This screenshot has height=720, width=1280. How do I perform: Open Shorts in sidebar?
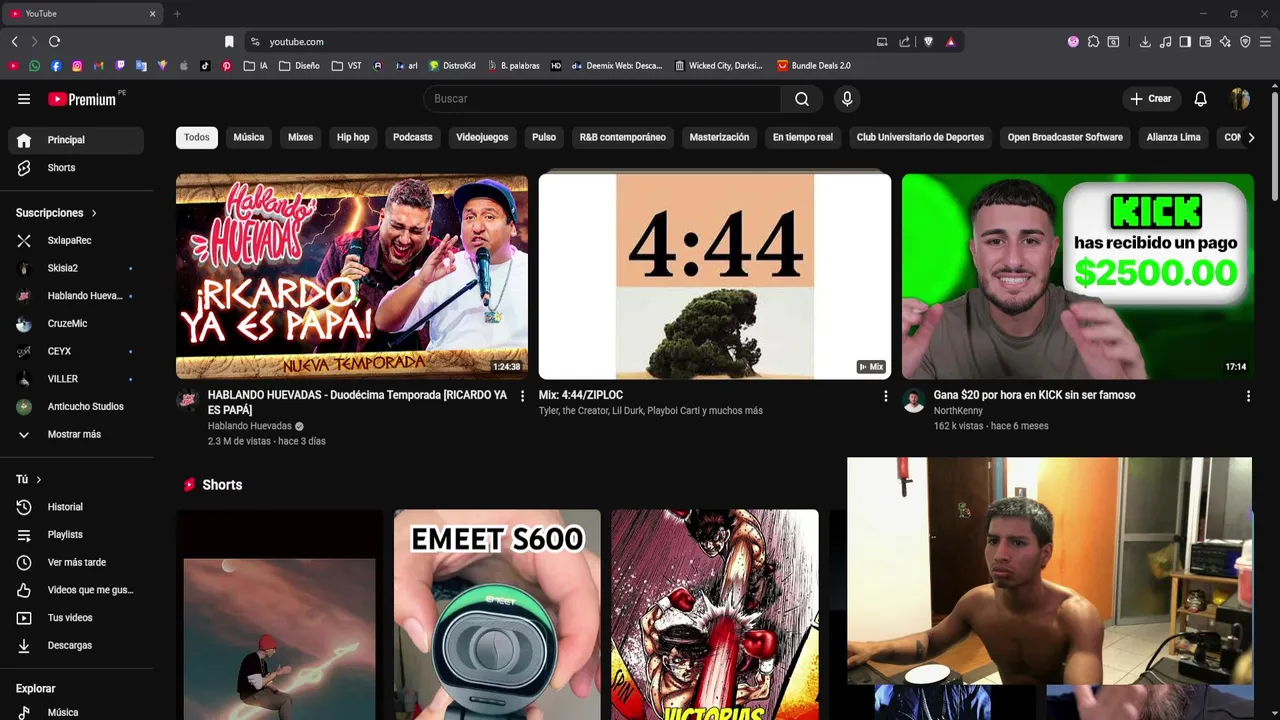pyautogui.click(x=76, y=168)
